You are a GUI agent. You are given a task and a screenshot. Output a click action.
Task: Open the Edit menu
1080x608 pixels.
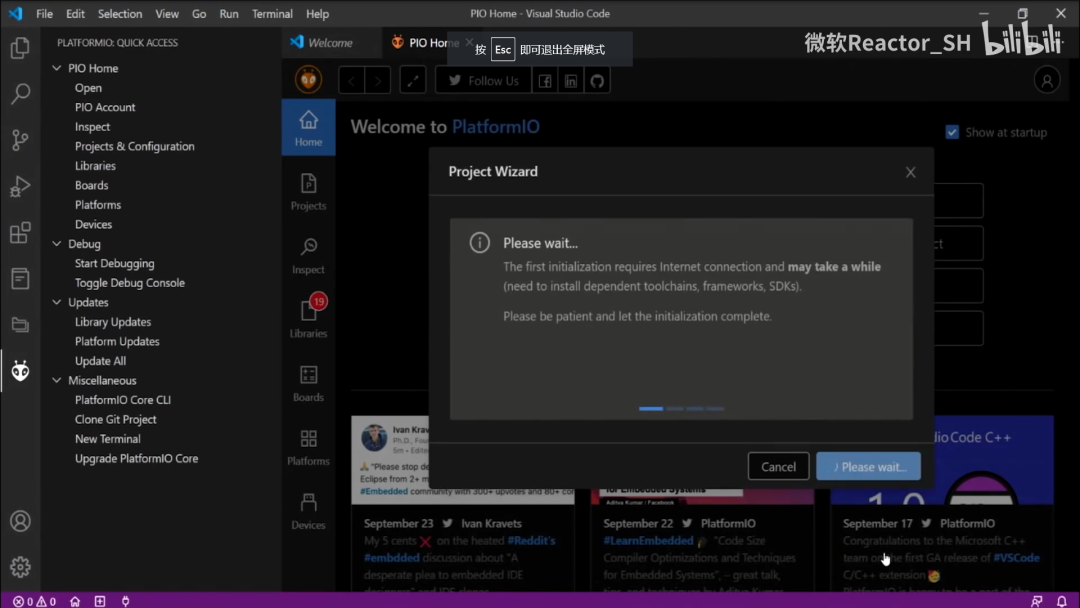(x=75, y=14)
